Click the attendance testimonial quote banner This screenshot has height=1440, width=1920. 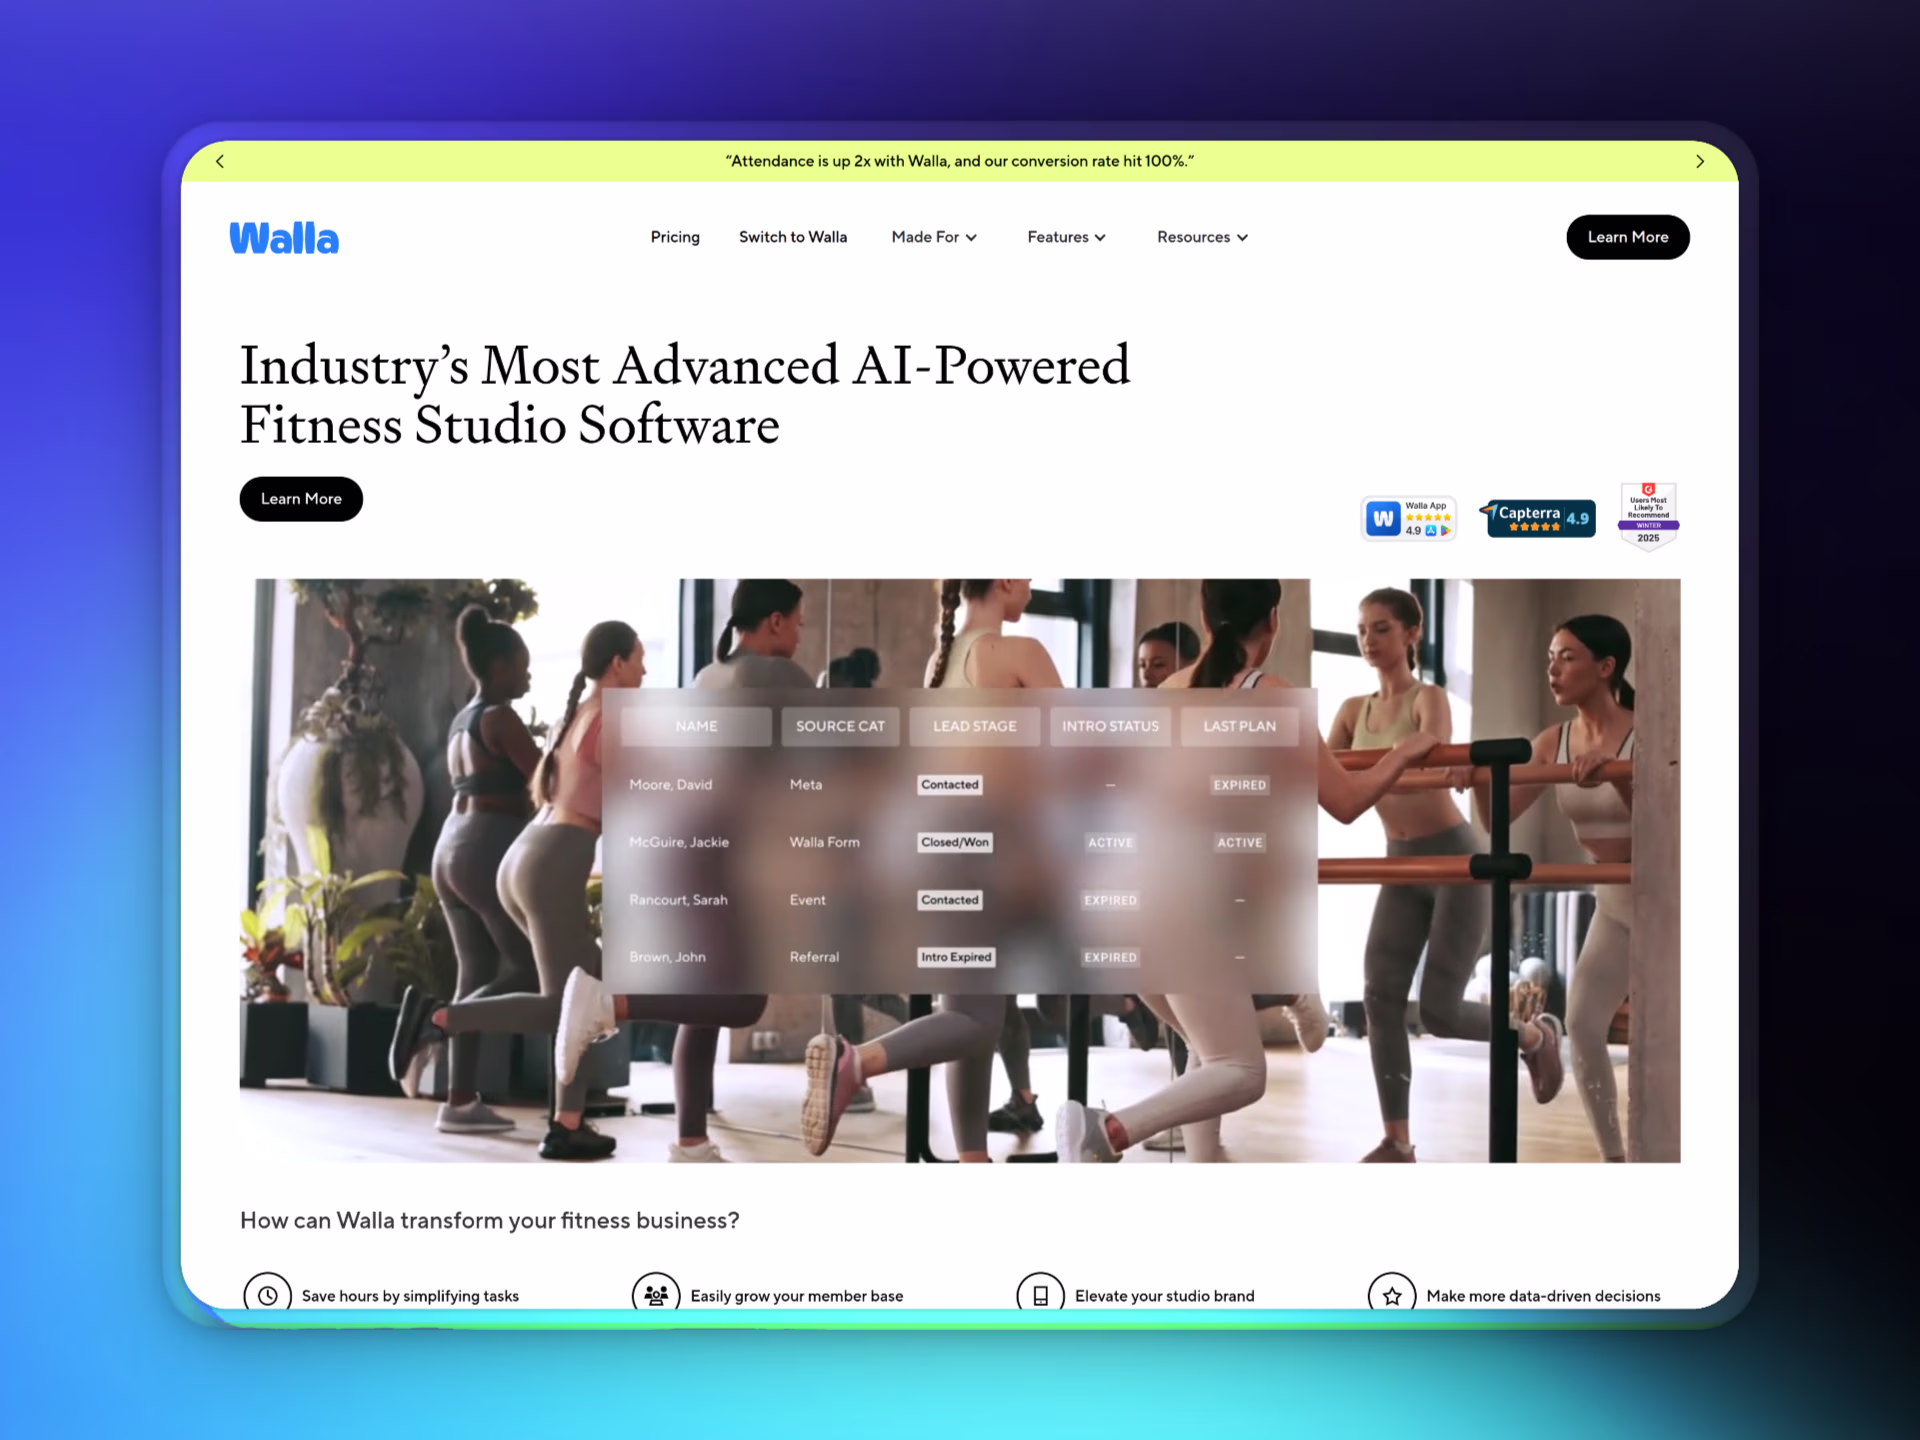(x=959, y=161)
